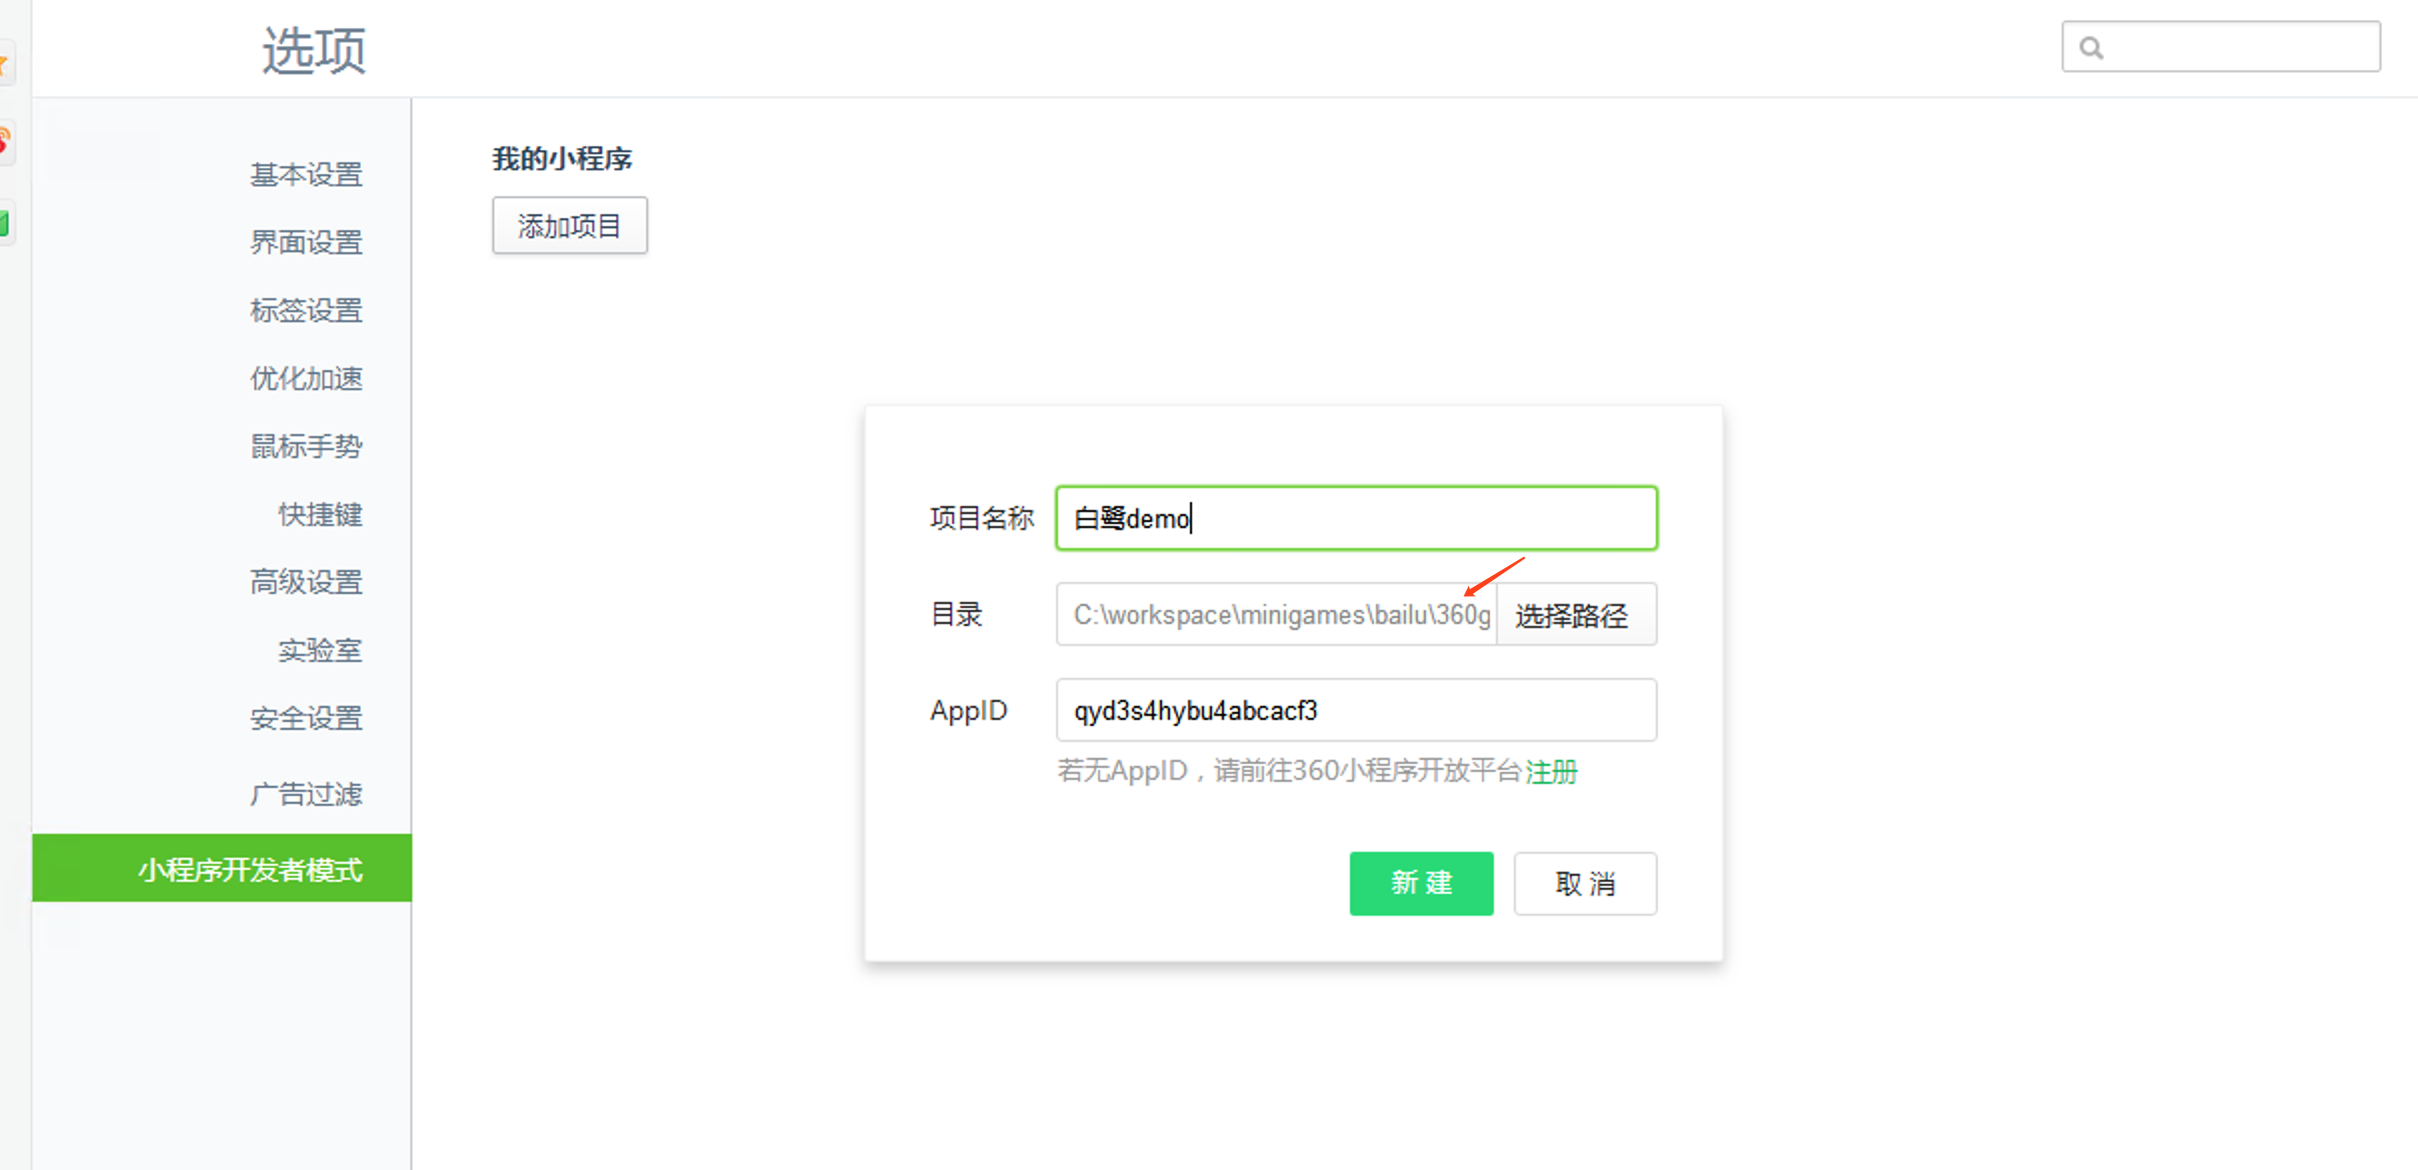The image size is (2418, 1170).
Task: Open 界面设置 in sidebar
Action: (x=306, y=242)
